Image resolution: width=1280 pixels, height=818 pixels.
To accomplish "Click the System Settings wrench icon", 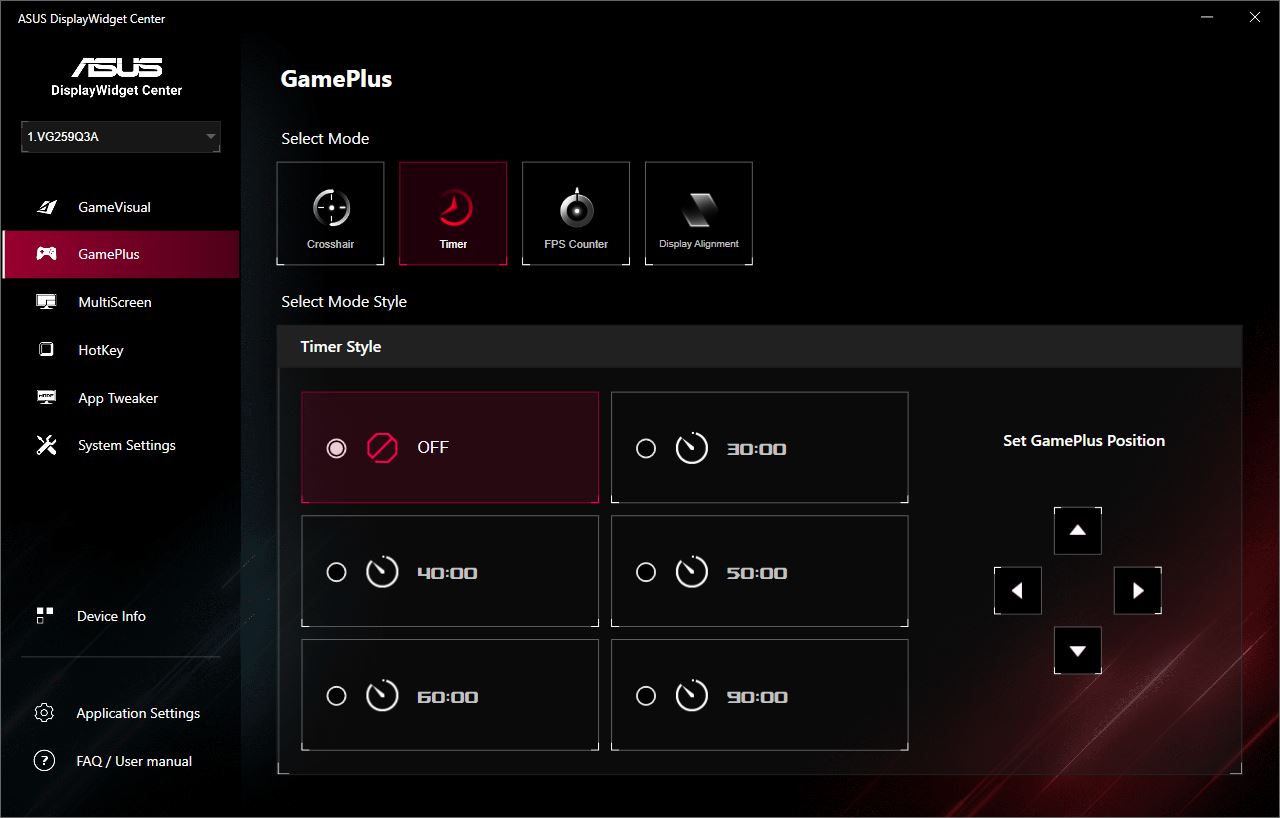I will pyautogui.click(x=46, y=445).
